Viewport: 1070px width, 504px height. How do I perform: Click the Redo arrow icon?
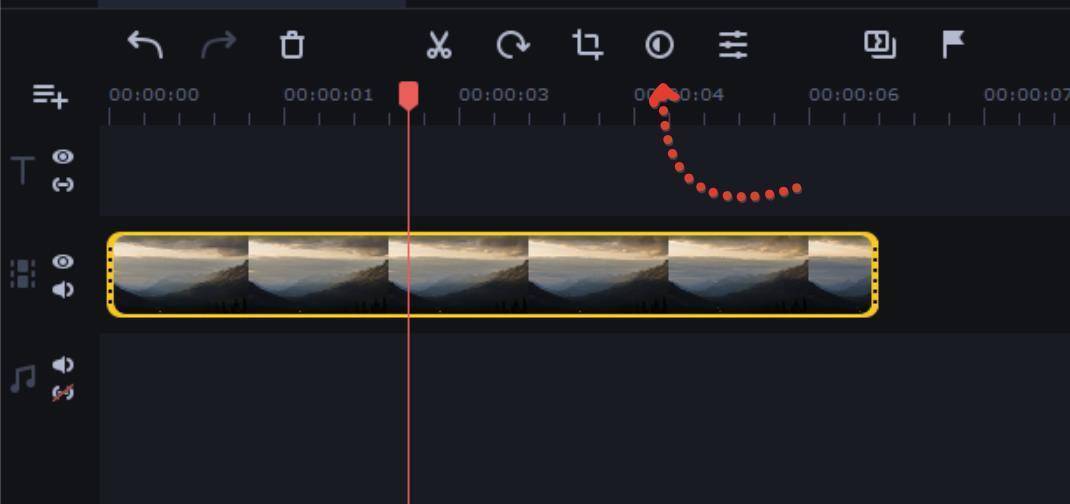pos(220,45)
